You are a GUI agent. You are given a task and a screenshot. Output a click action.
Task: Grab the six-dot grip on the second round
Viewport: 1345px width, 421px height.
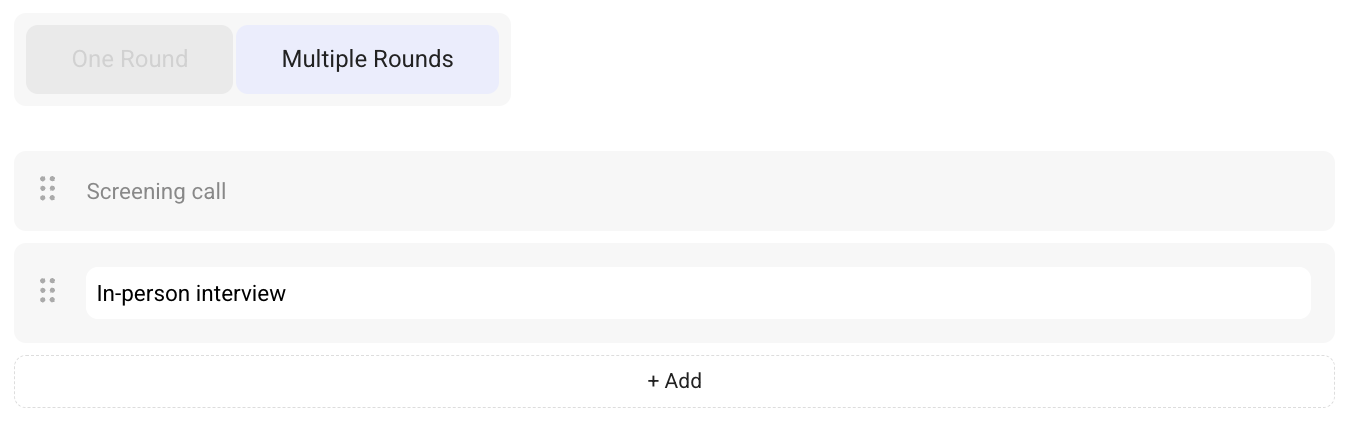(47, 291)
